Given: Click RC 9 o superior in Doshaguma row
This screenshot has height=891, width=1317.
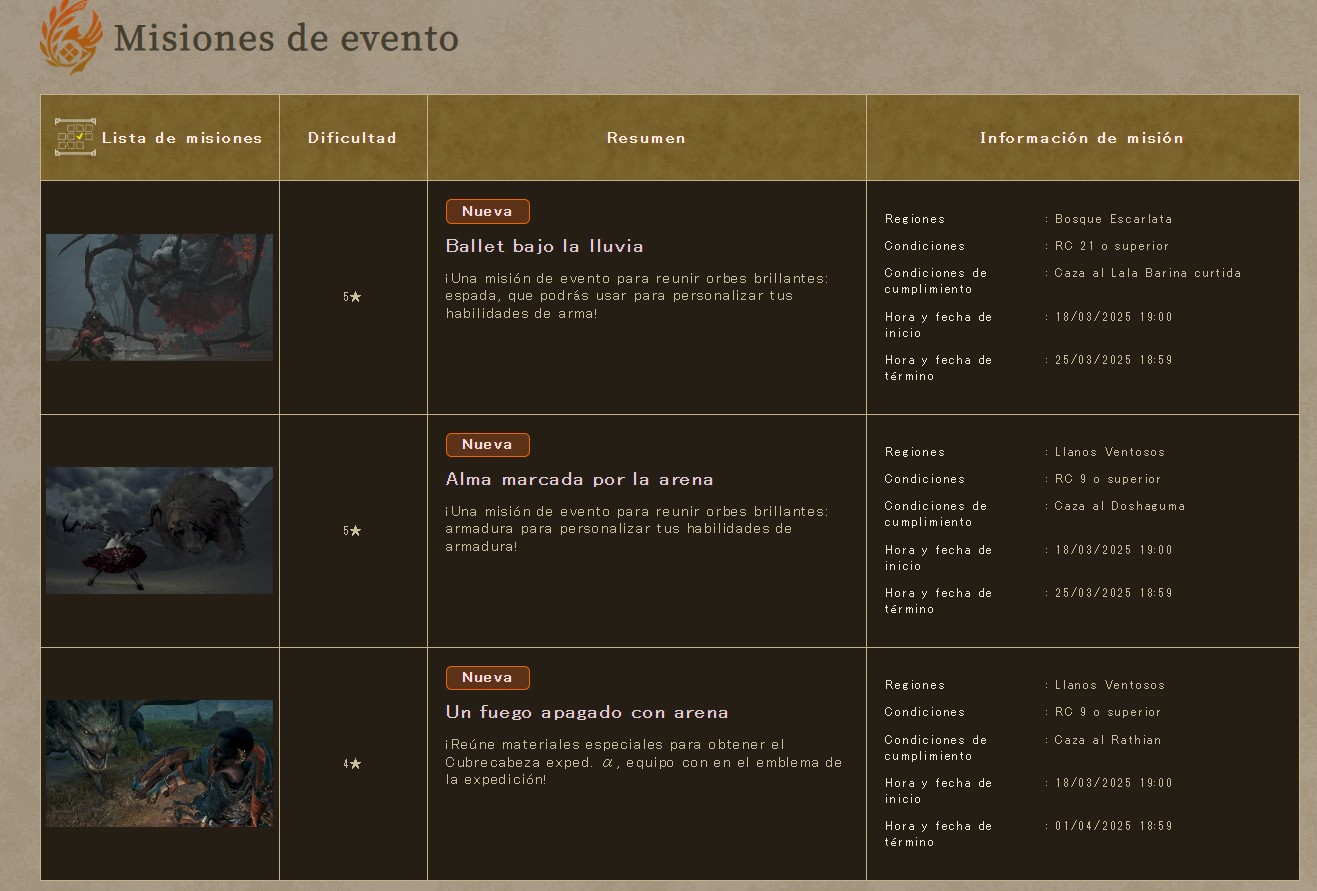Looking at the screenshot, I should click(x=1108, y=479).
